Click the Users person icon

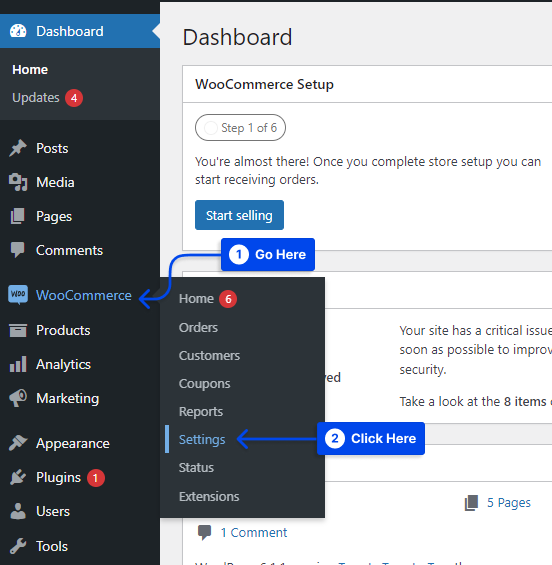tap(18, 511)
